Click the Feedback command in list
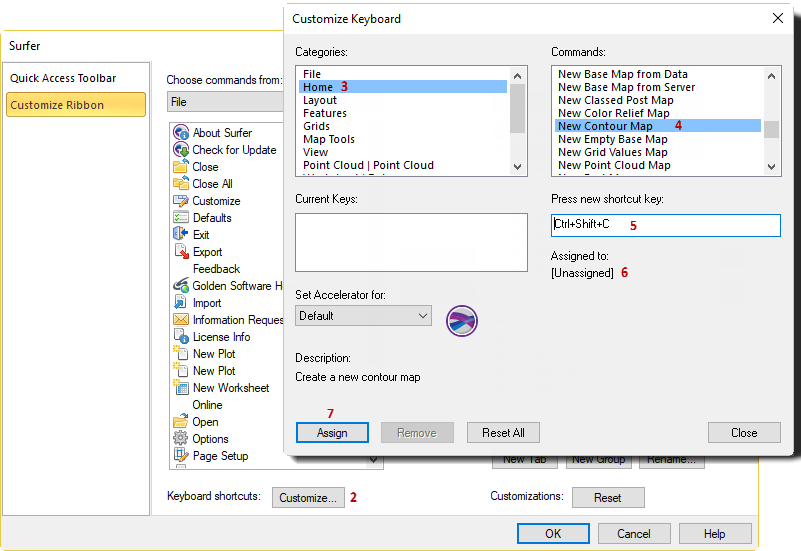801x551 pixels. pyautogui.click(x=216, y=269)
